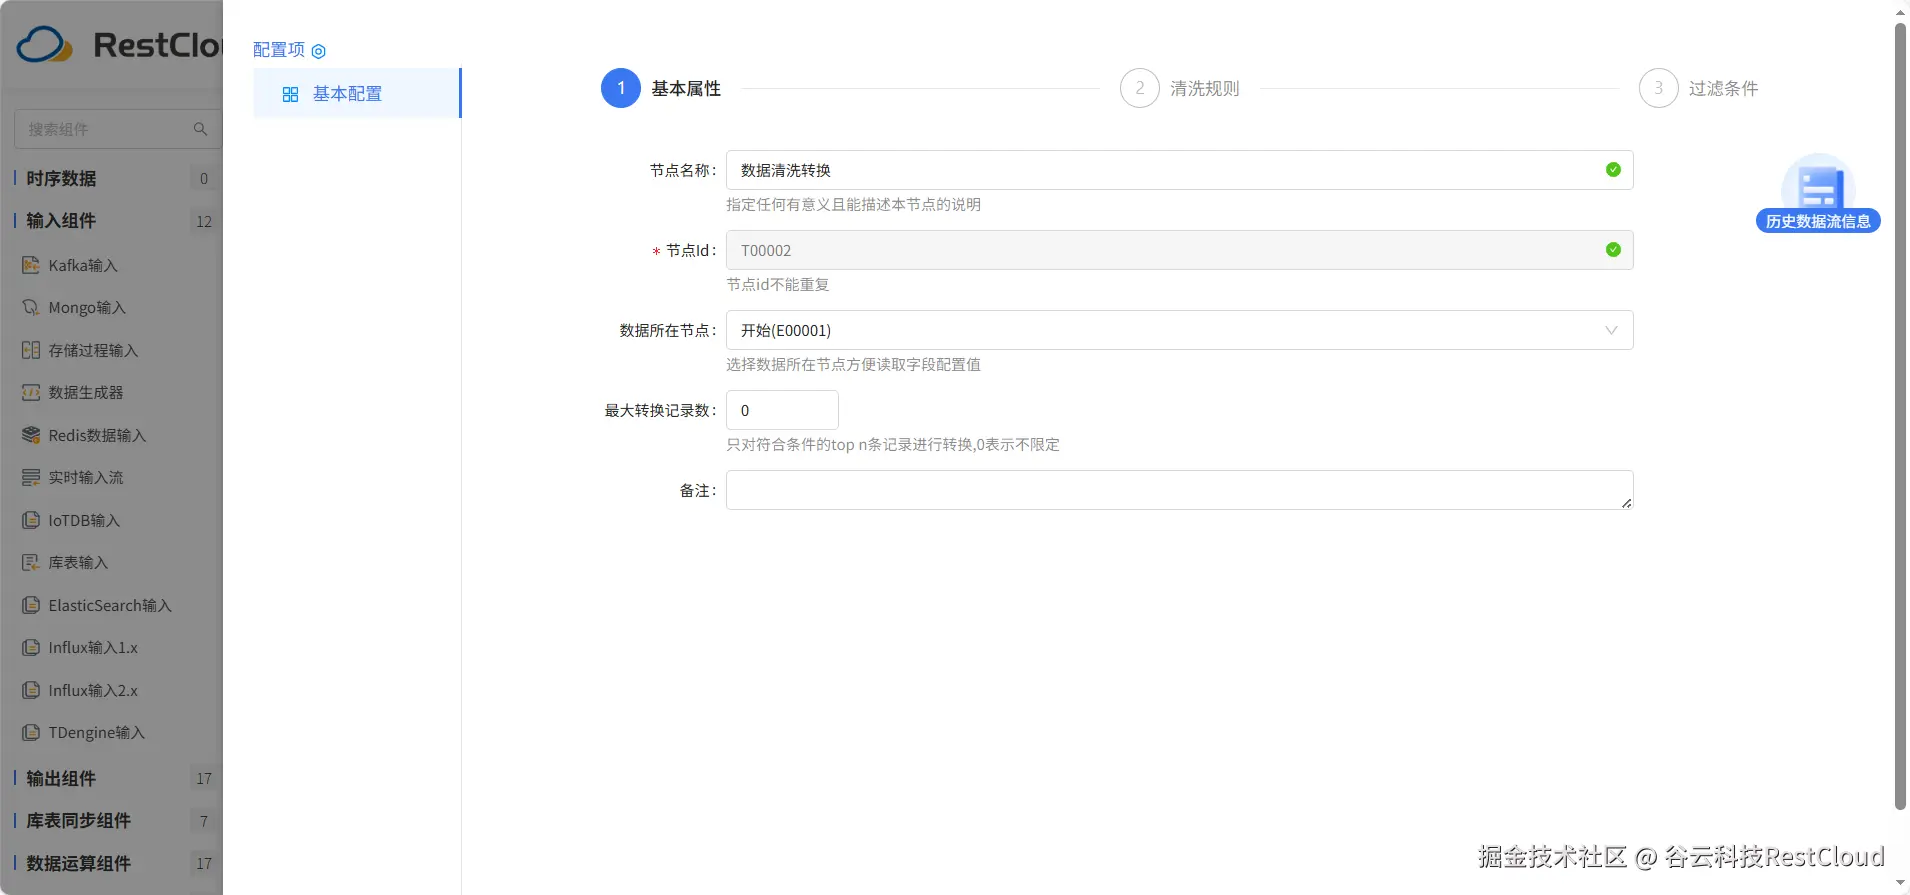Click the green check icon in 节点Id field
This screenshot has width=1910, height=895.
(1613, 250)
